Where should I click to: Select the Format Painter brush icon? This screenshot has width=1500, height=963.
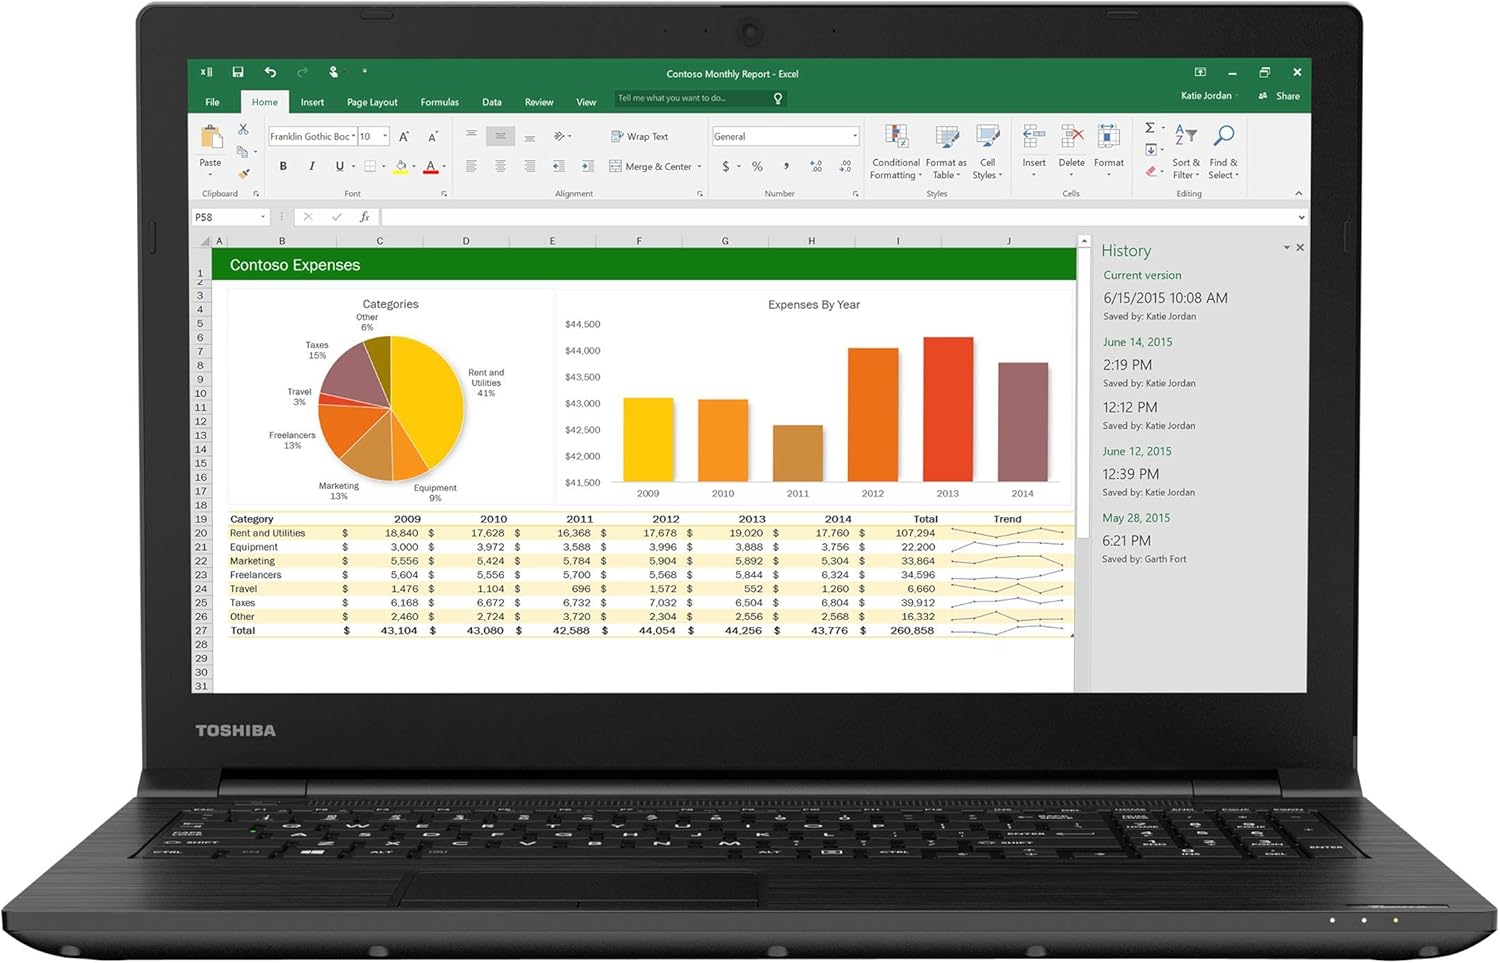(x=243, y=174)
